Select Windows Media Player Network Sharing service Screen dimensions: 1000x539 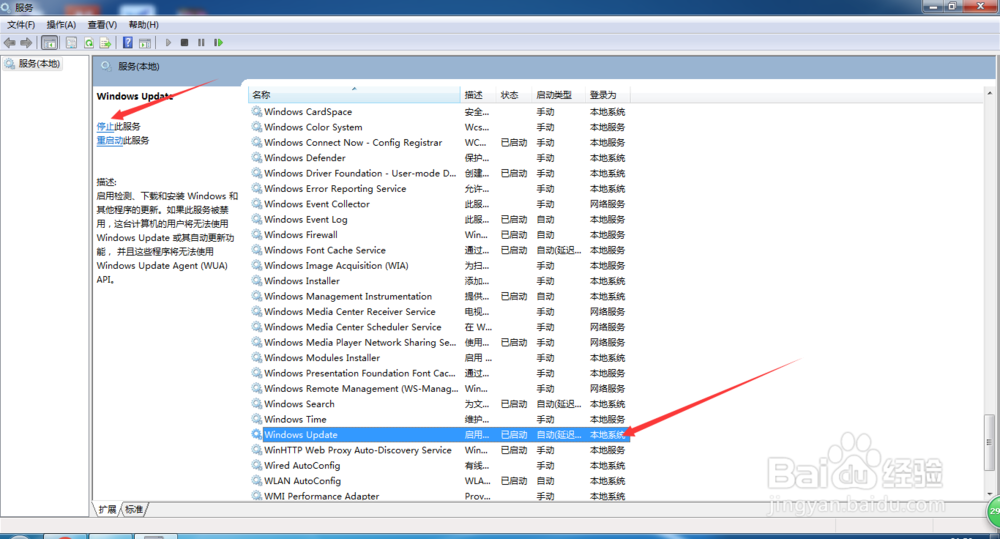coord(439,342)
